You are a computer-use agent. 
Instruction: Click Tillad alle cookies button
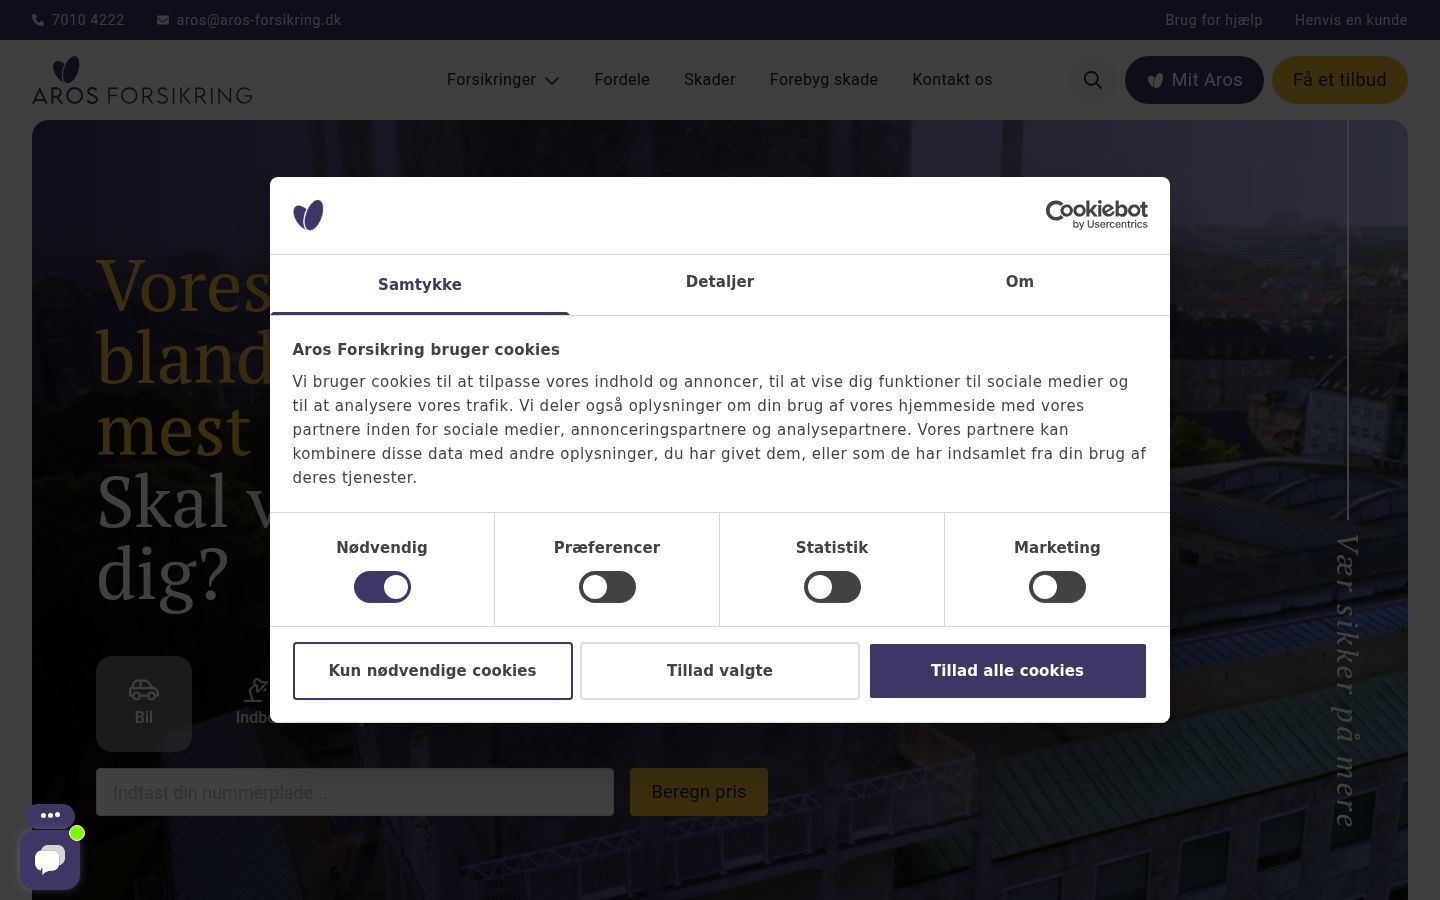1007,671
